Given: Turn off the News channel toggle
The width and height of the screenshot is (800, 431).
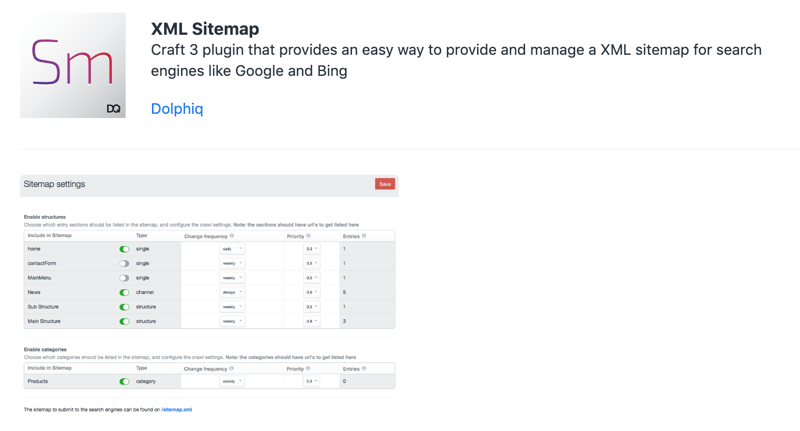Looking at the screenshot, I should pyautogui.click(x=124, y=293).
